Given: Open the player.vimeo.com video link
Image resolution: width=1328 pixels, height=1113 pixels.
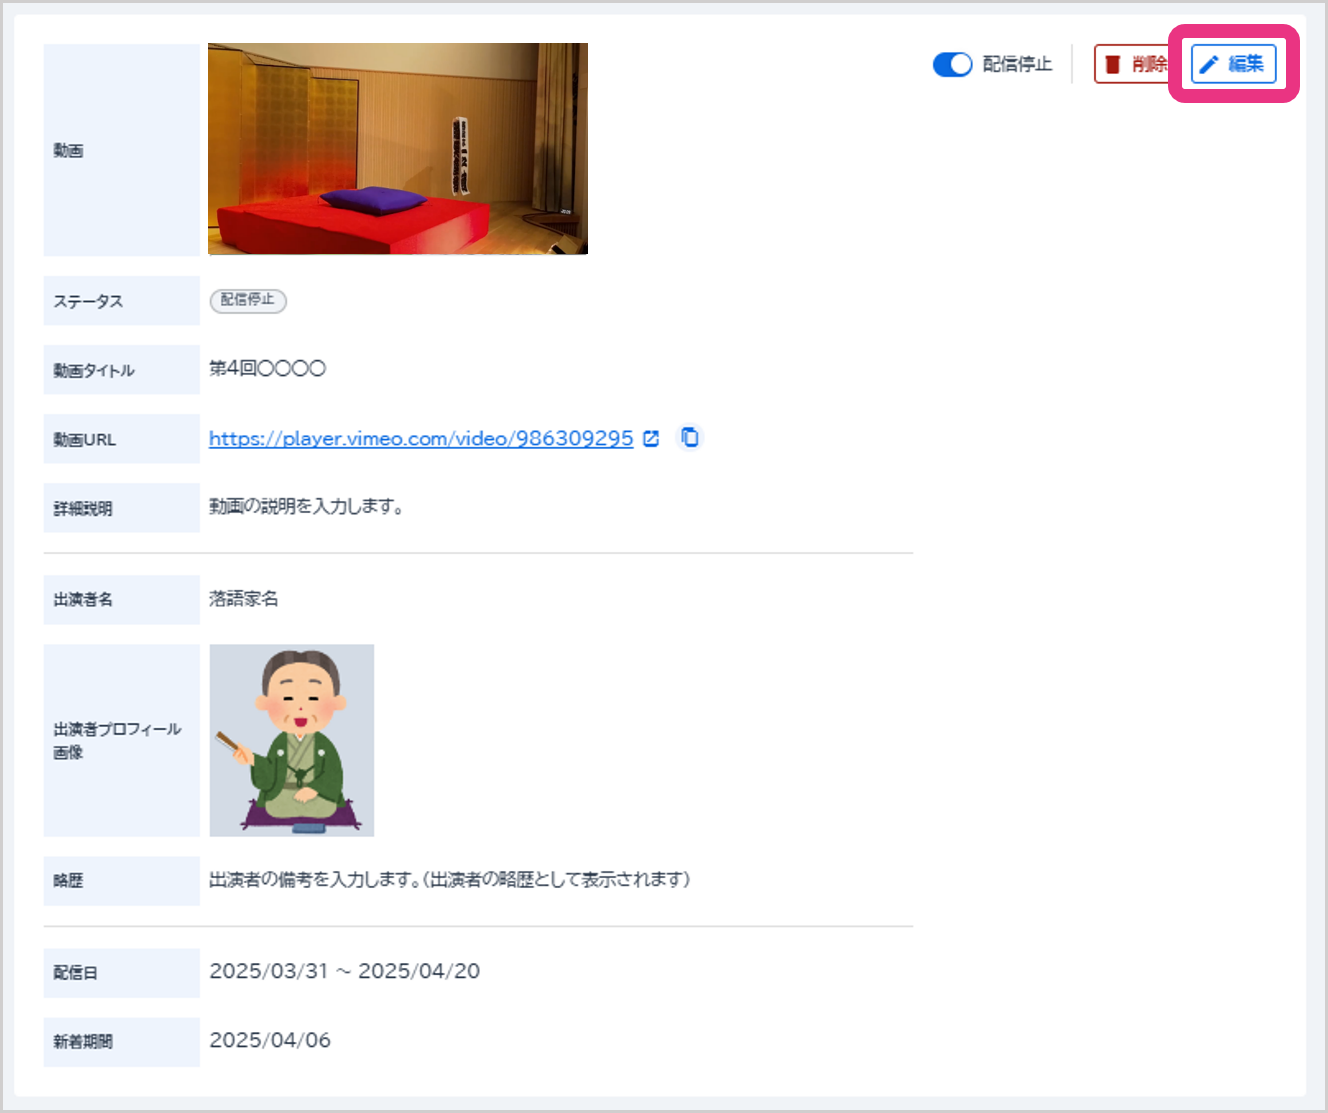Looking at the screenshot, I should click(421, 439).
